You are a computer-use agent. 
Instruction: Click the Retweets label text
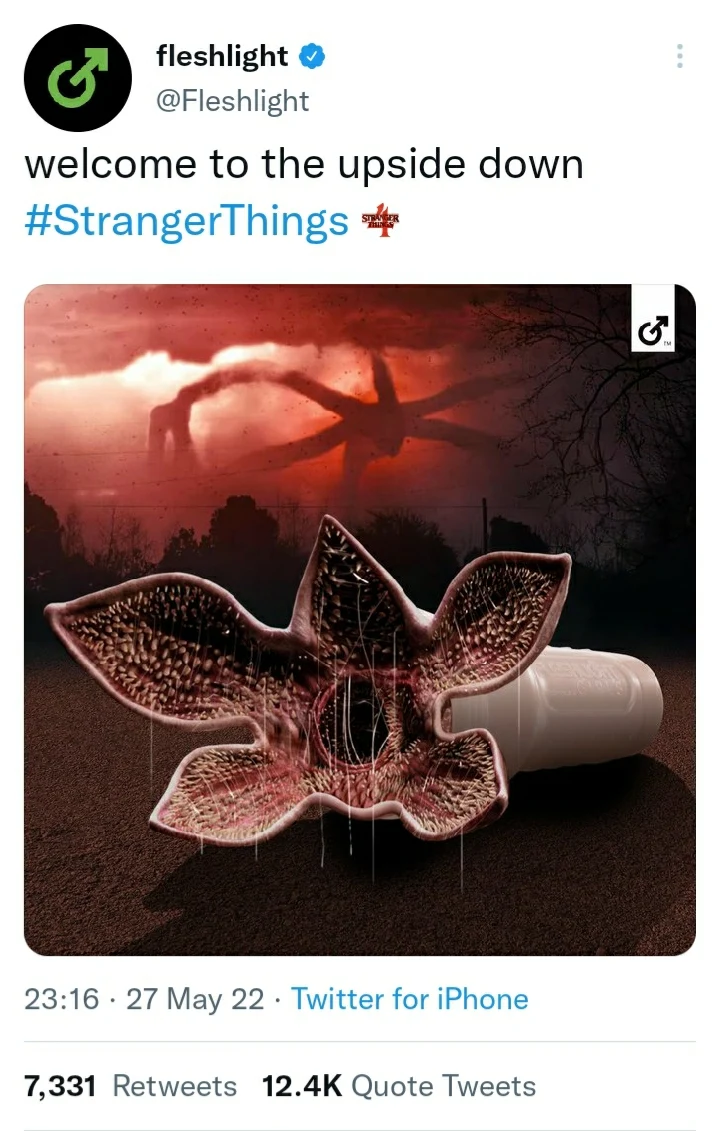[x=175, y=1086]
